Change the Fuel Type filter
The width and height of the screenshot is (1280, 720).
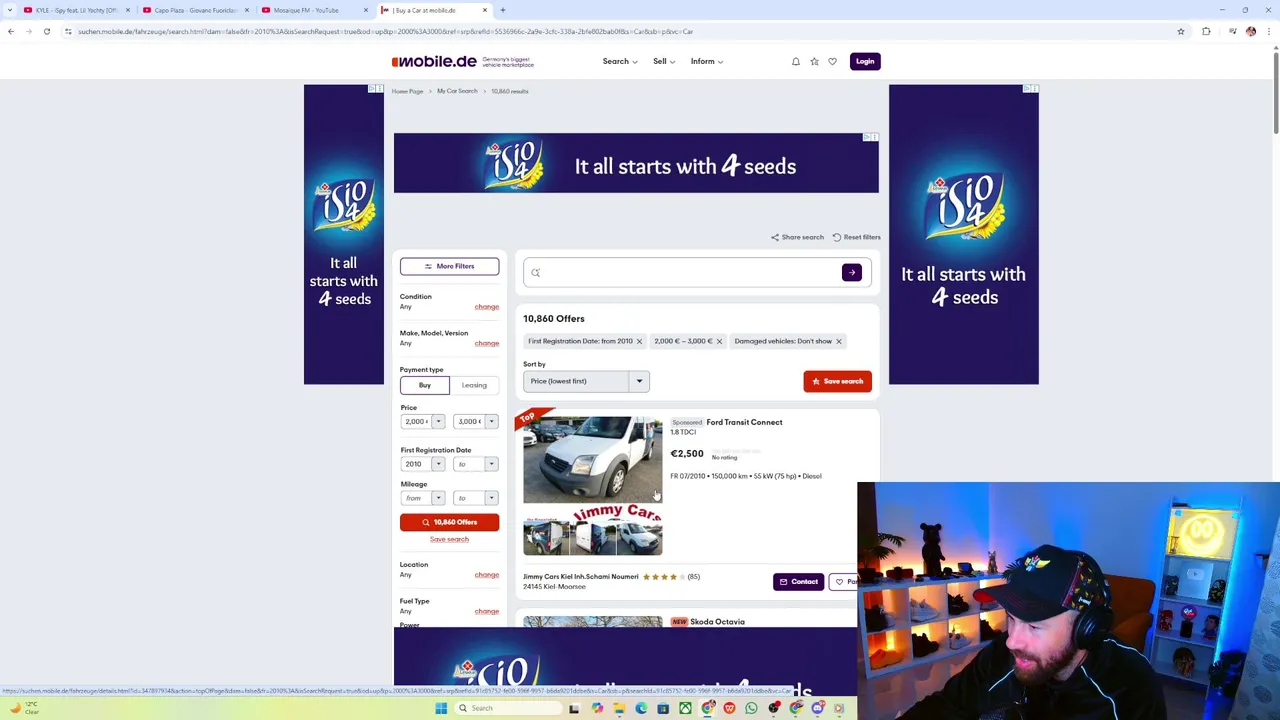click(487, 611)
